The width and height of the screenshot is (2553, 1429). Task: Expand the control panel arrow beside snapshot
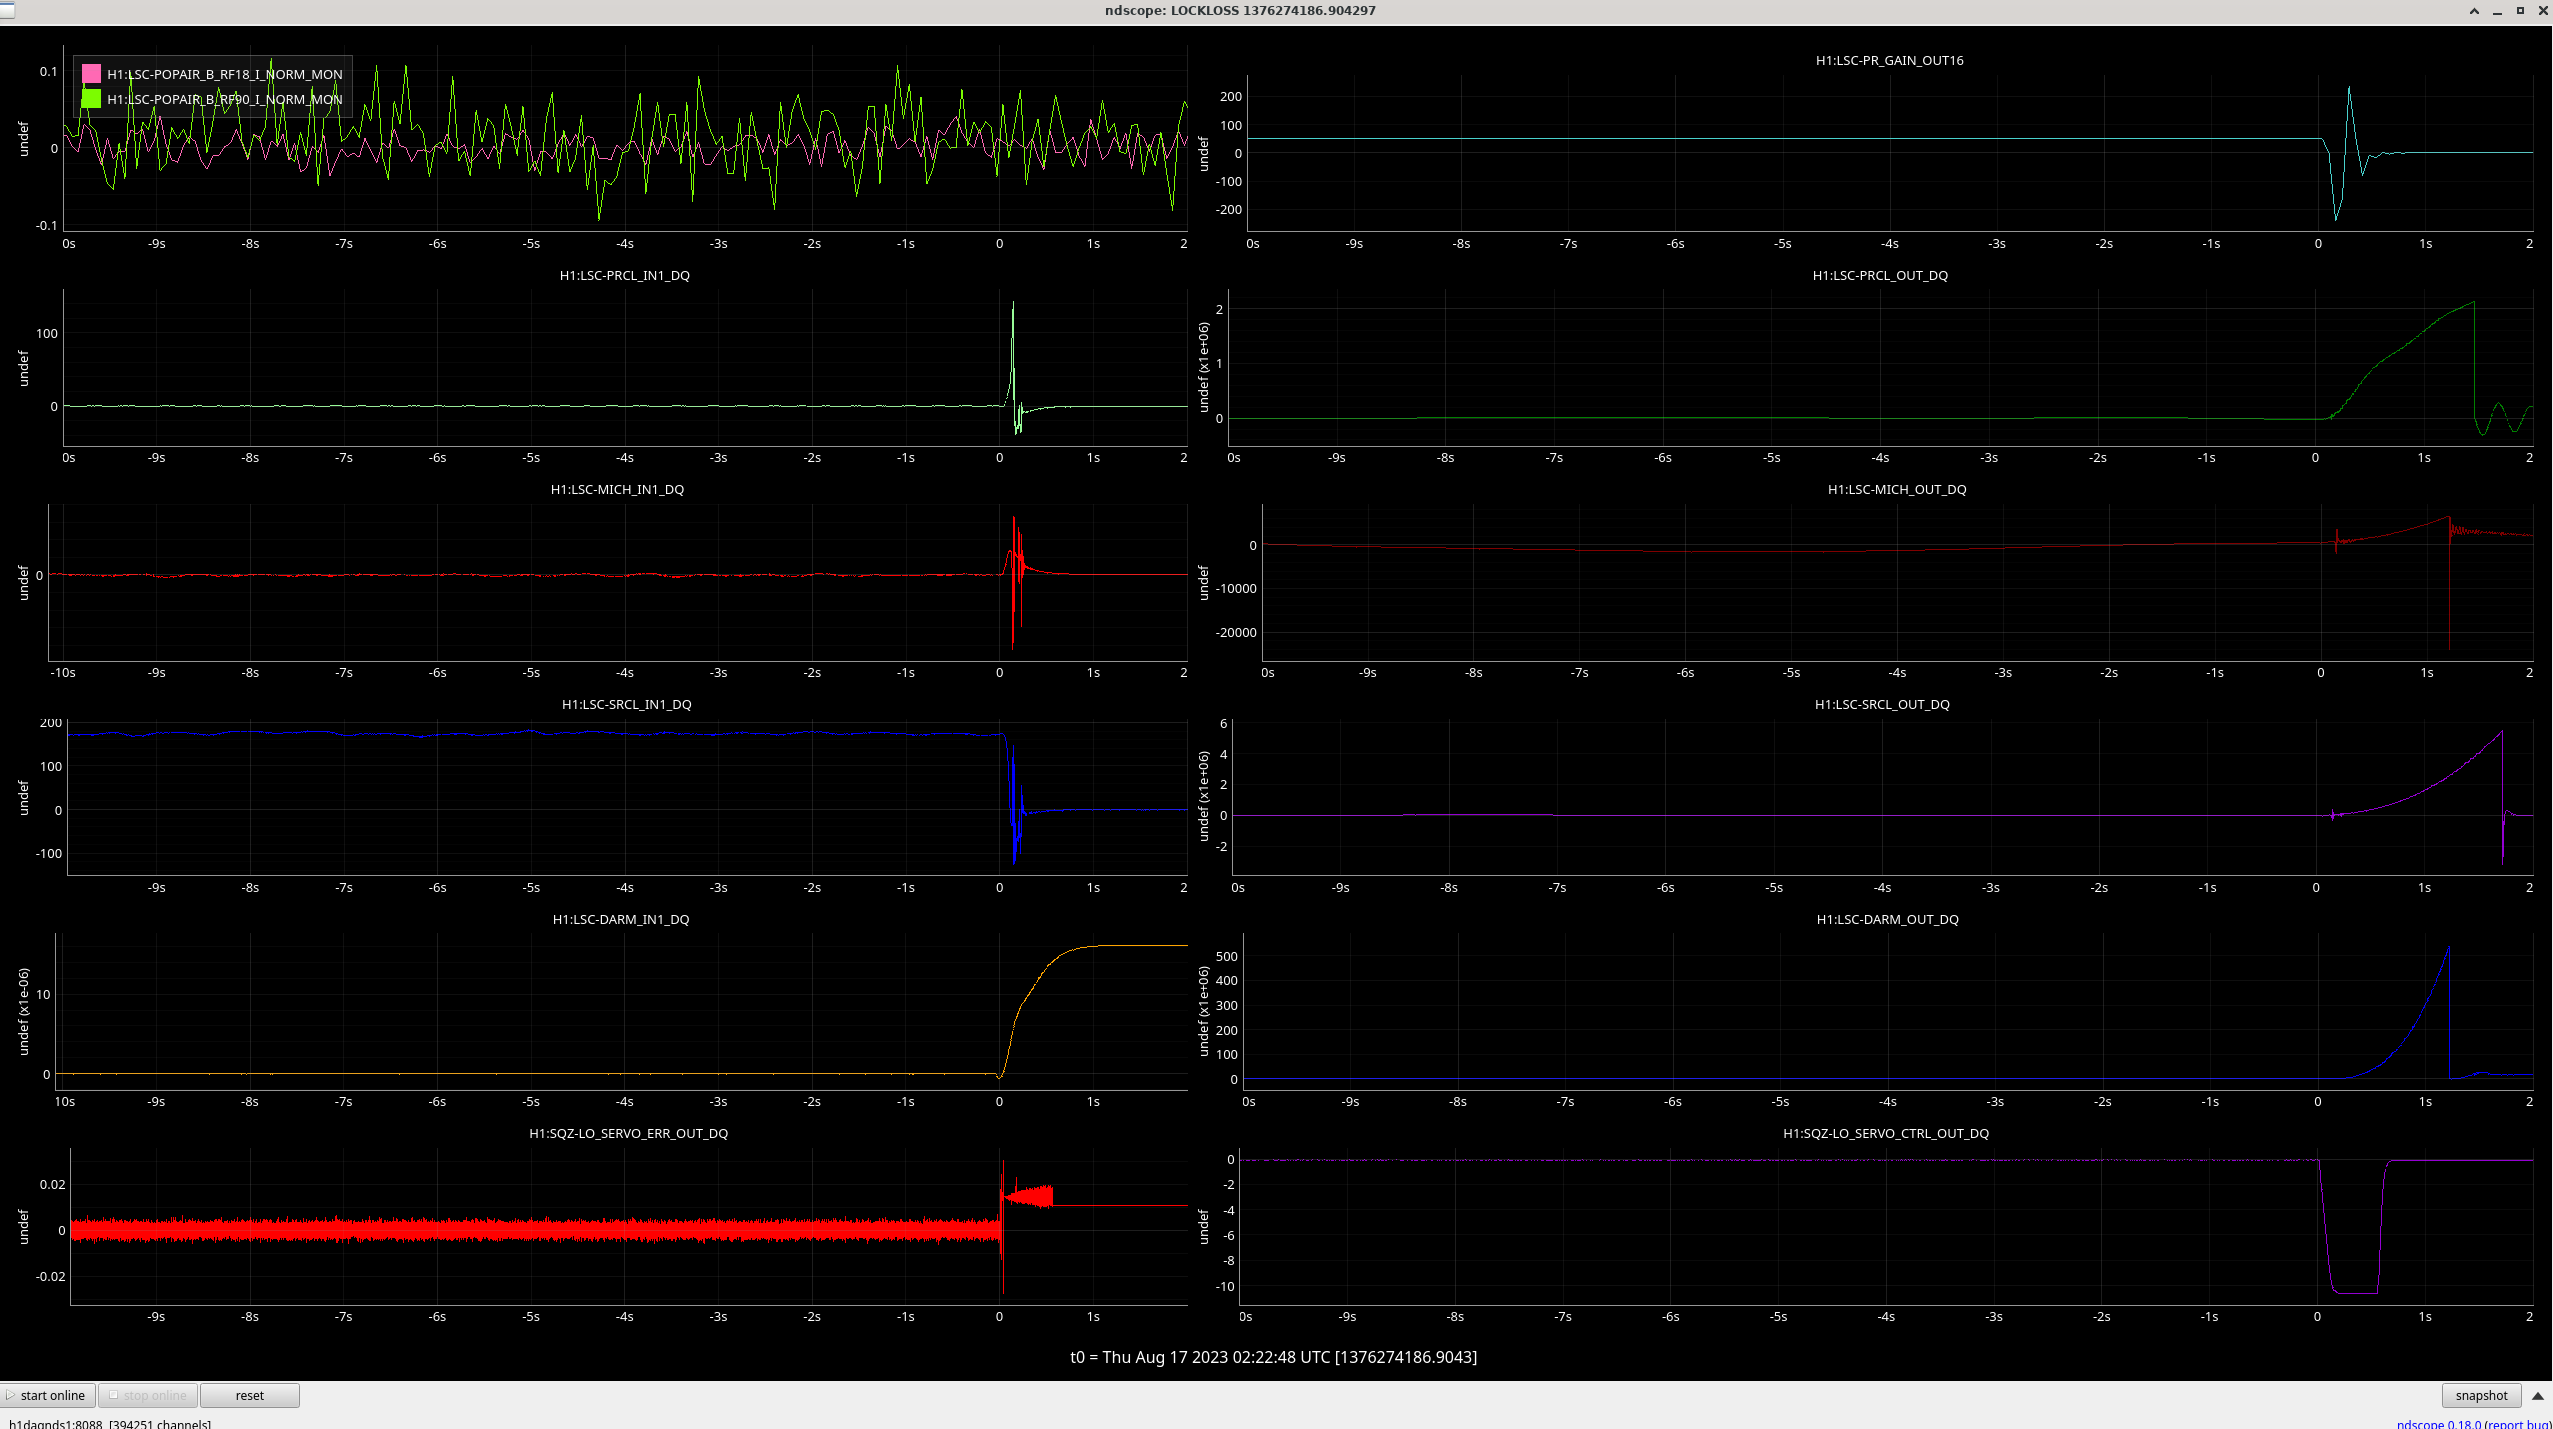(x=2537, y=1395)
